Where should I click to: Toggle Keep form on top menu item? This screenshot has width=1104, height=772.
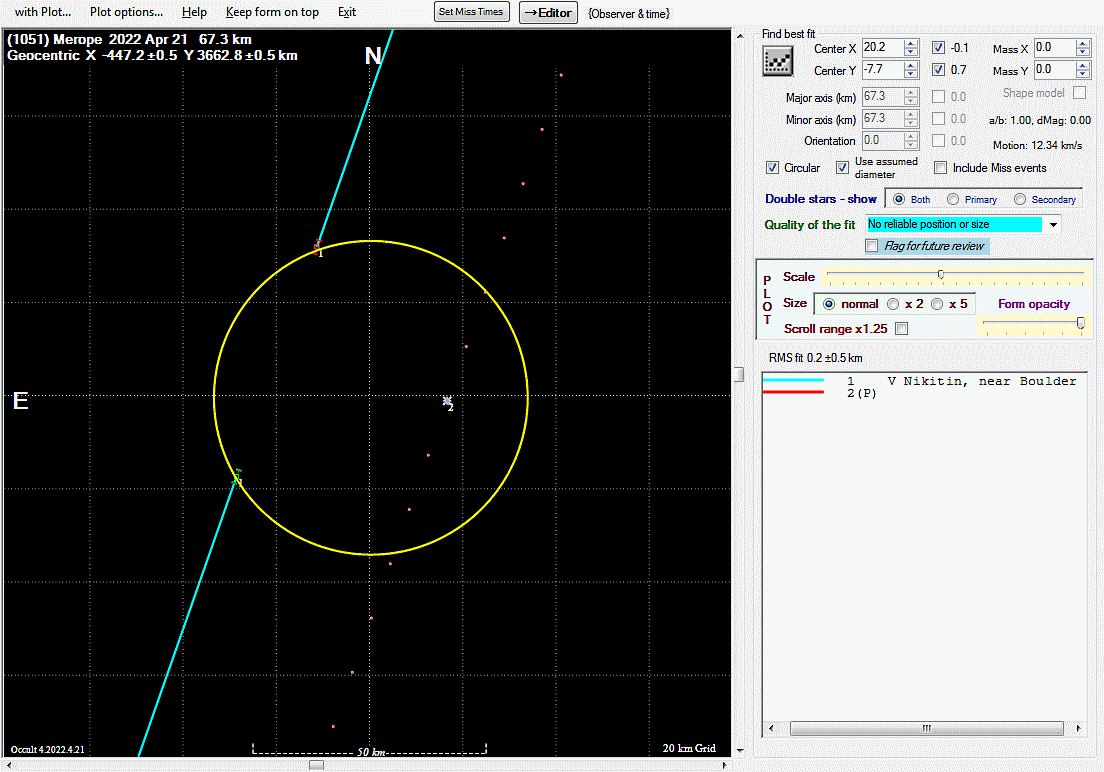click(x=272, y=12)
